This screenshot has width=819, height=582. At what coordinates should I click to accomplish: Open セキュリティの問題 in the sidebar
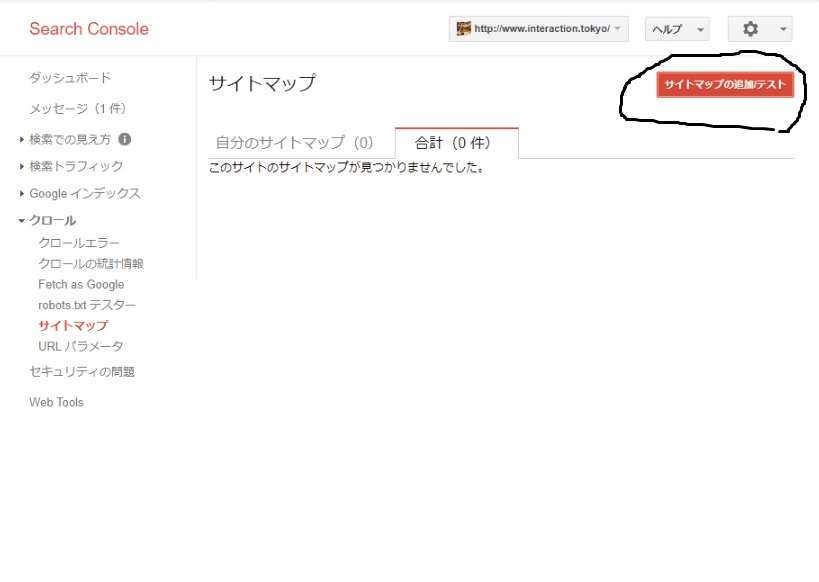82,372
